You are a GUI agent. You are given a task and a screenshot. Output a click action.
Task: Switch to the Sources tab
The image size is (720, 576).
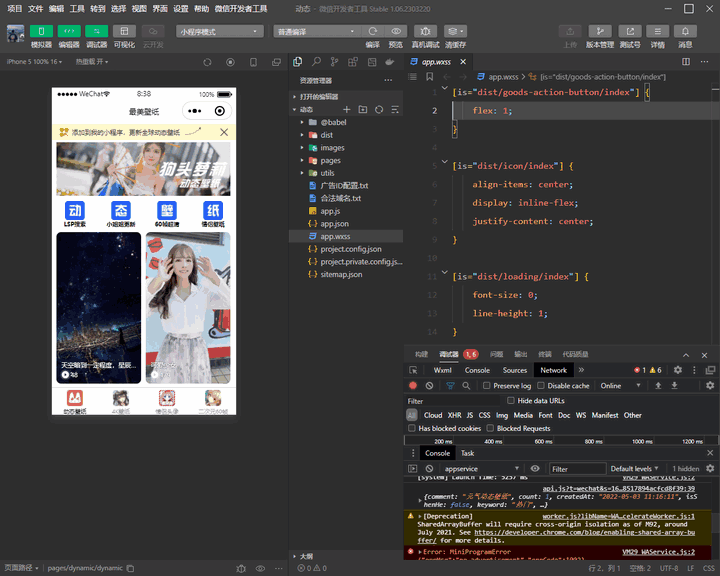(515, 370)
